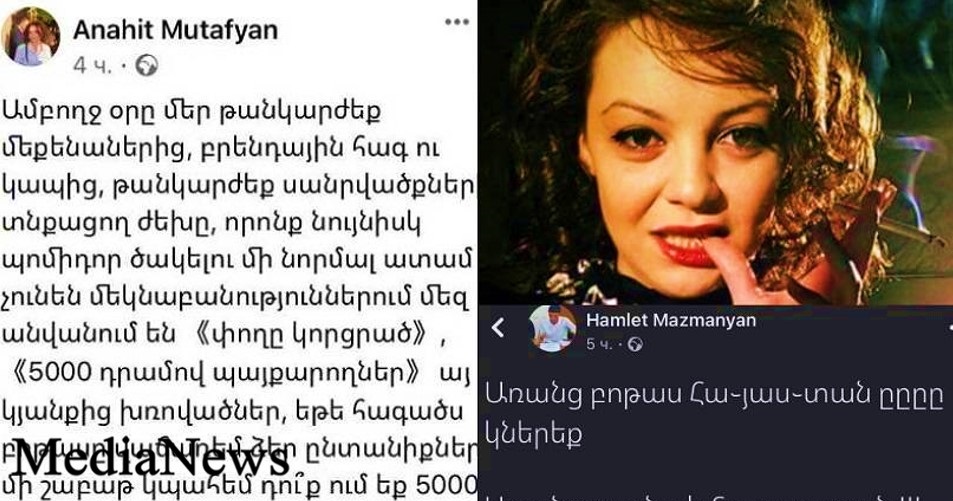
Task: Click the line starting մի շաբաթ կպահեմ
Action: (x=240, y=486)
